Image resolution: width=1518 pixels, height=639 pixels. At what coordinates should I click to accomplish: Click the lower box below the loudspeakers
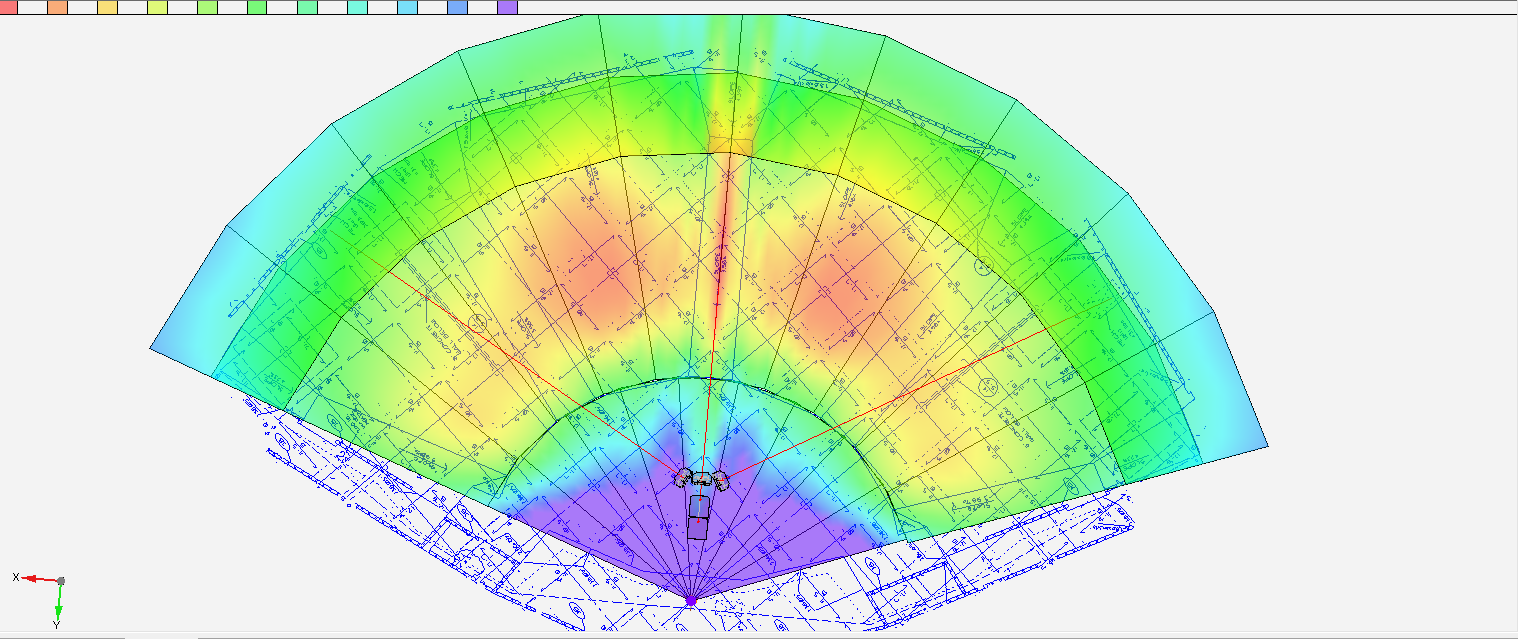pos(697,528)
